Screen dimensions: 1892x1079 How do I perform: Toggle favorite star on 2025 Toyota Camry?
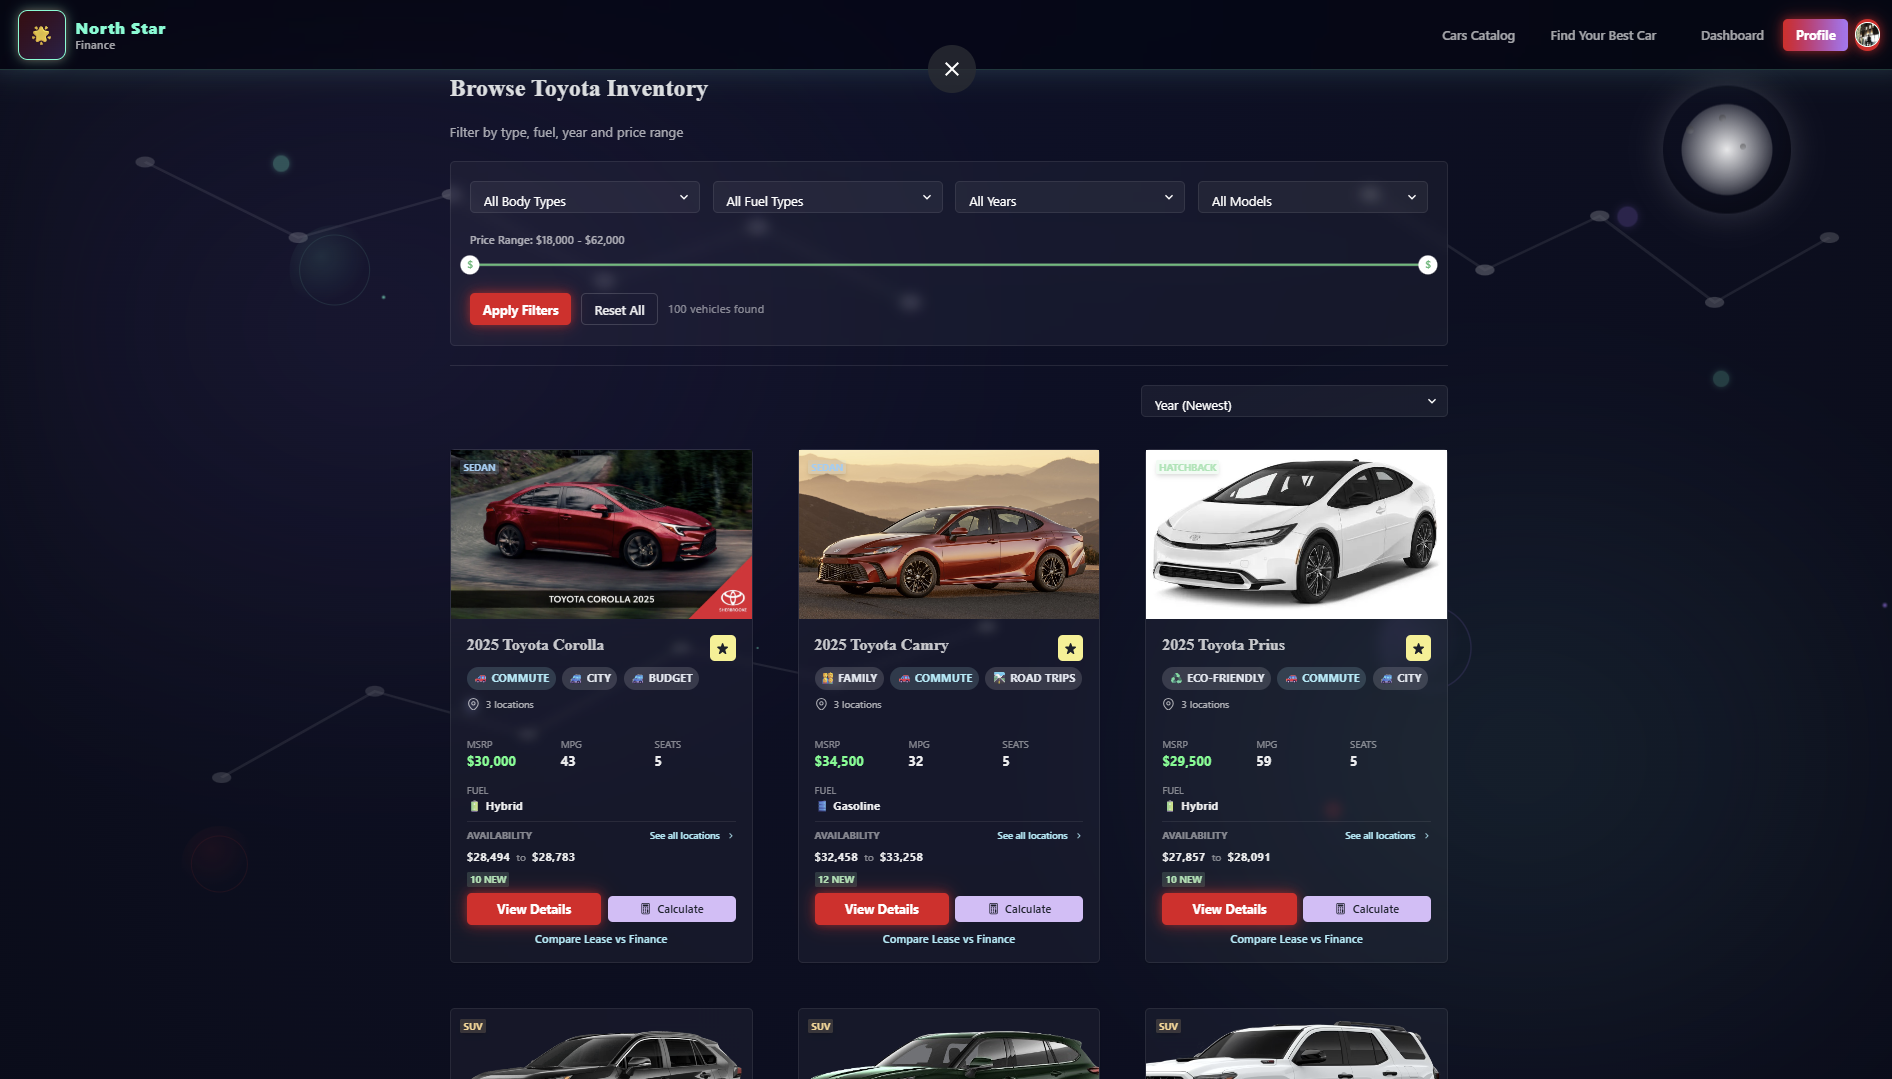tap(1070, 648)
